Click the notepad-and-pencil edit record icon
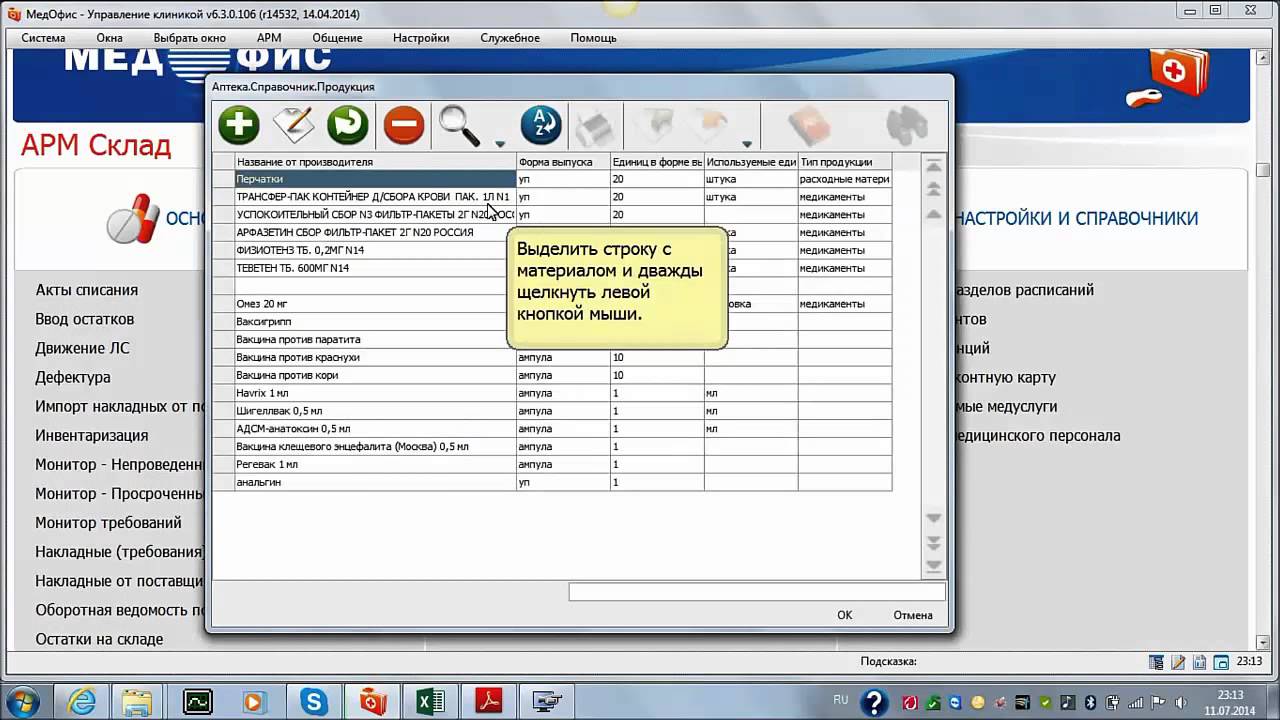Image resolution: width=1280 pixels, height=720 pixels. click(293, 126)
